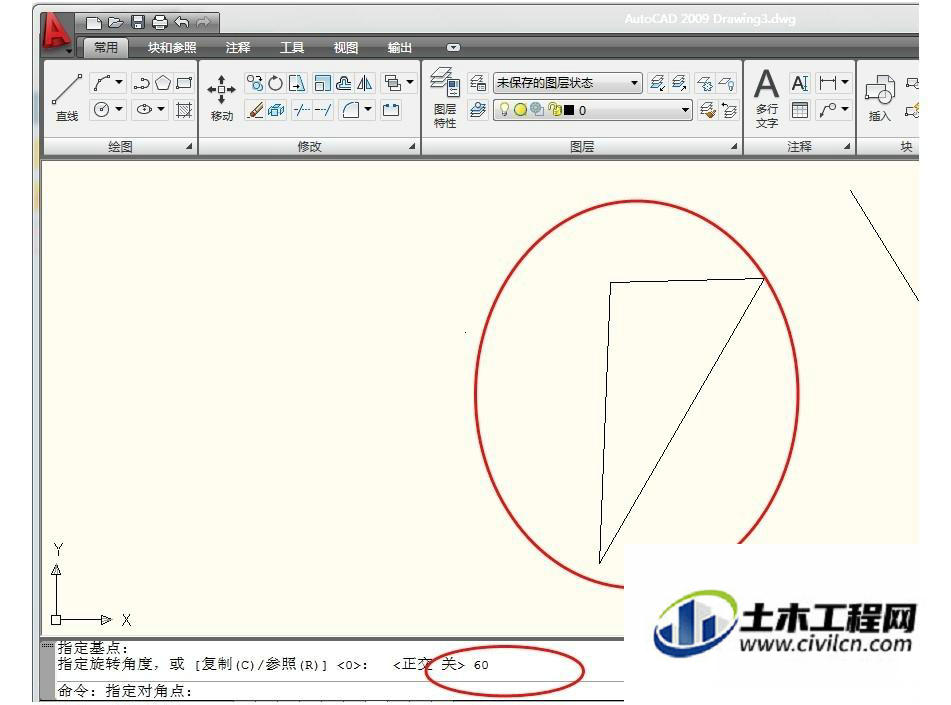Open the current layer 0 dropdown list
The width and height of the screenshot is (951, 705).
(x=593, y=110)
